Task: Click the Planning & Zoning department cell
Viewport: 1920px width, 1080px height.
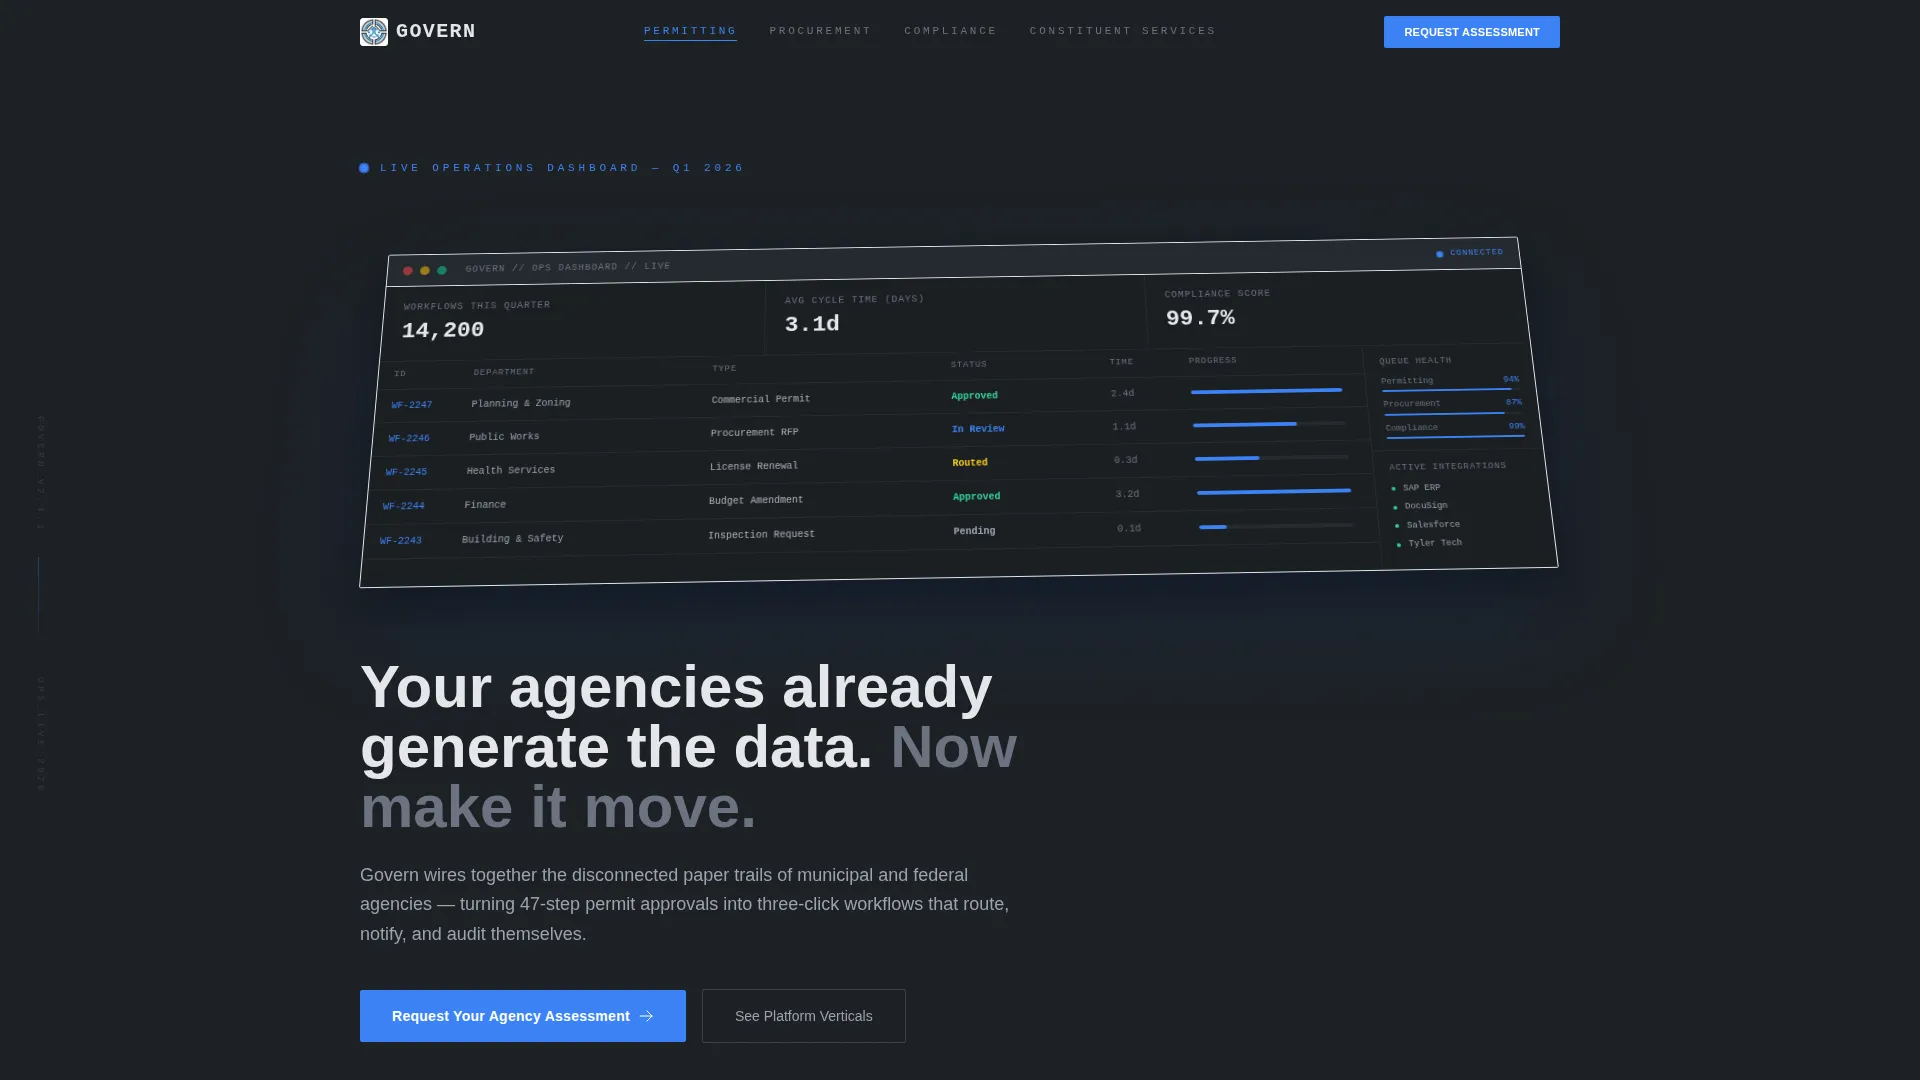Action: tap(521, 403)
